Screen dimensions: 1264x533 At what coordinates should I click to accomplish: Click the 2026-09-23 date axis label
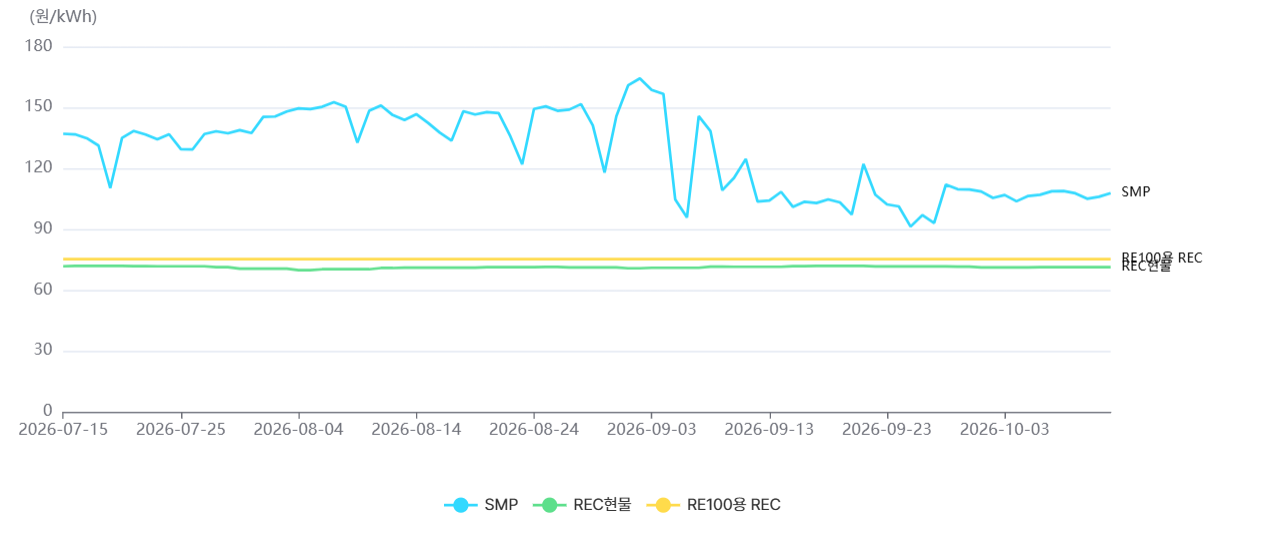(887, 429)
